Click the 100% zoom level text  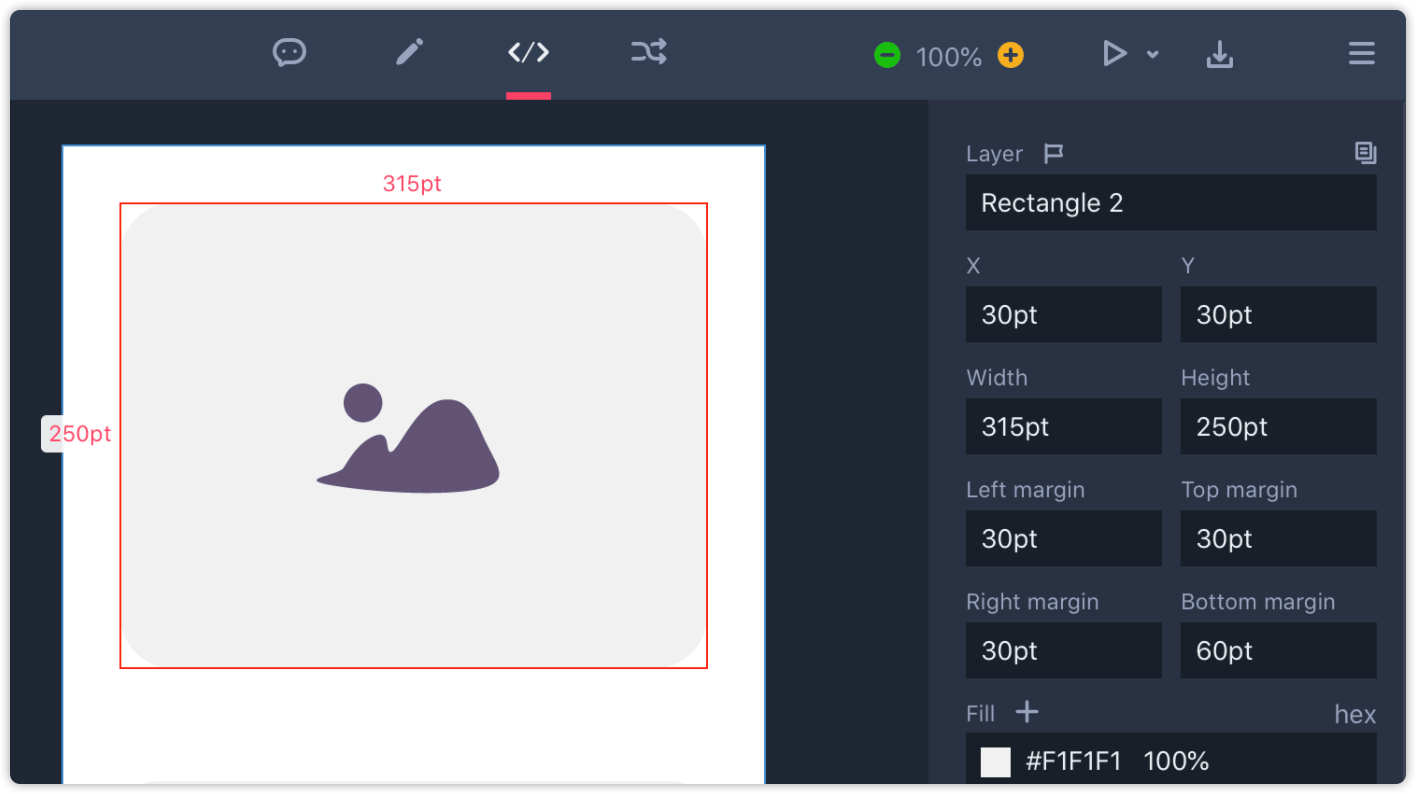point(949,57)
